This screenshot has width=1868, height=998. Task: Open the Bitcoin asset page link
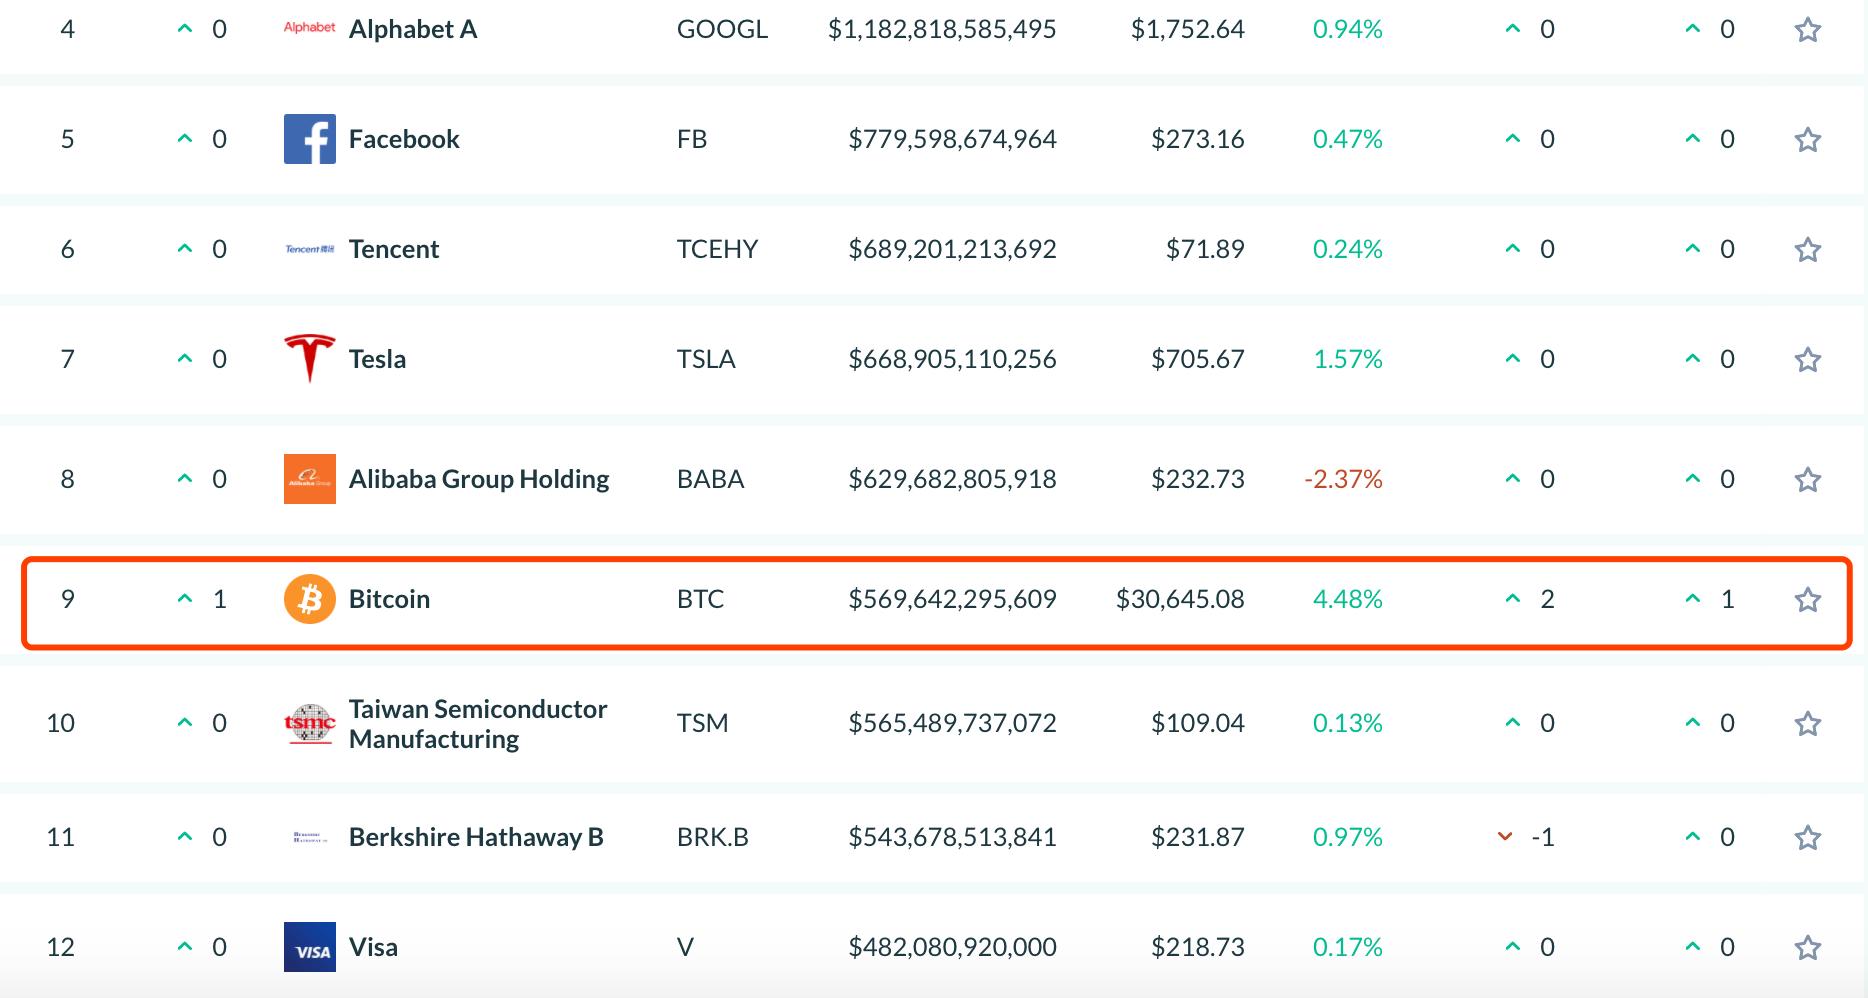click(389, 599)
